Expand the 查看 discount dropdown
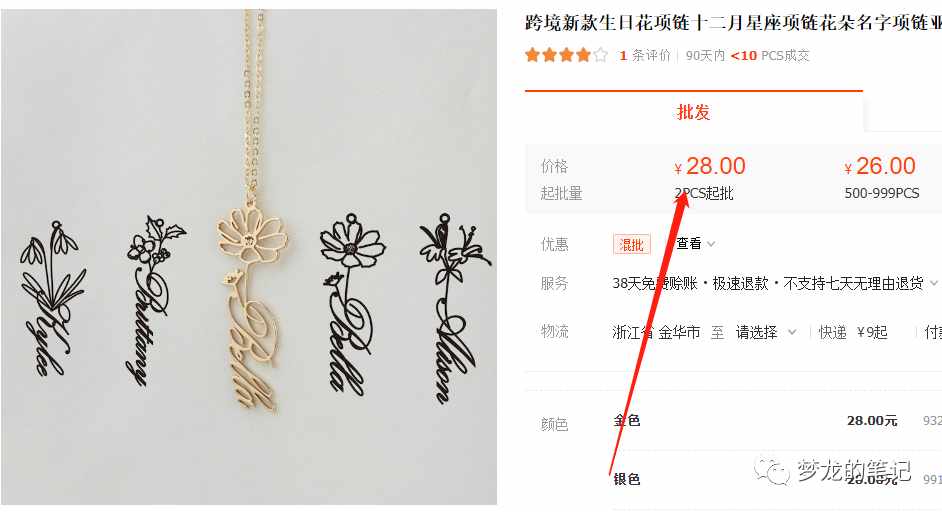The width and height of the screenshot is (942, 512). tap(695, 243)
